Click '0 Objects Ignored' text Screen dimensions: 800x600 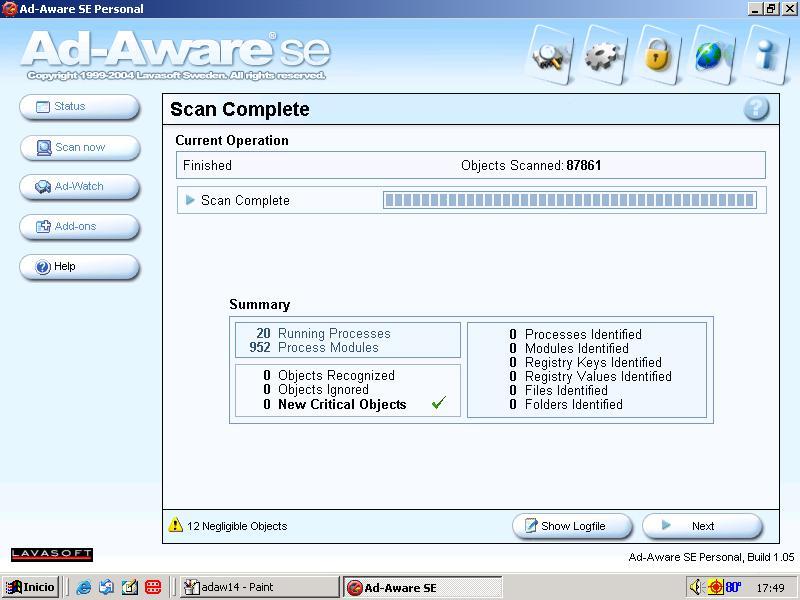click(316, 390)
